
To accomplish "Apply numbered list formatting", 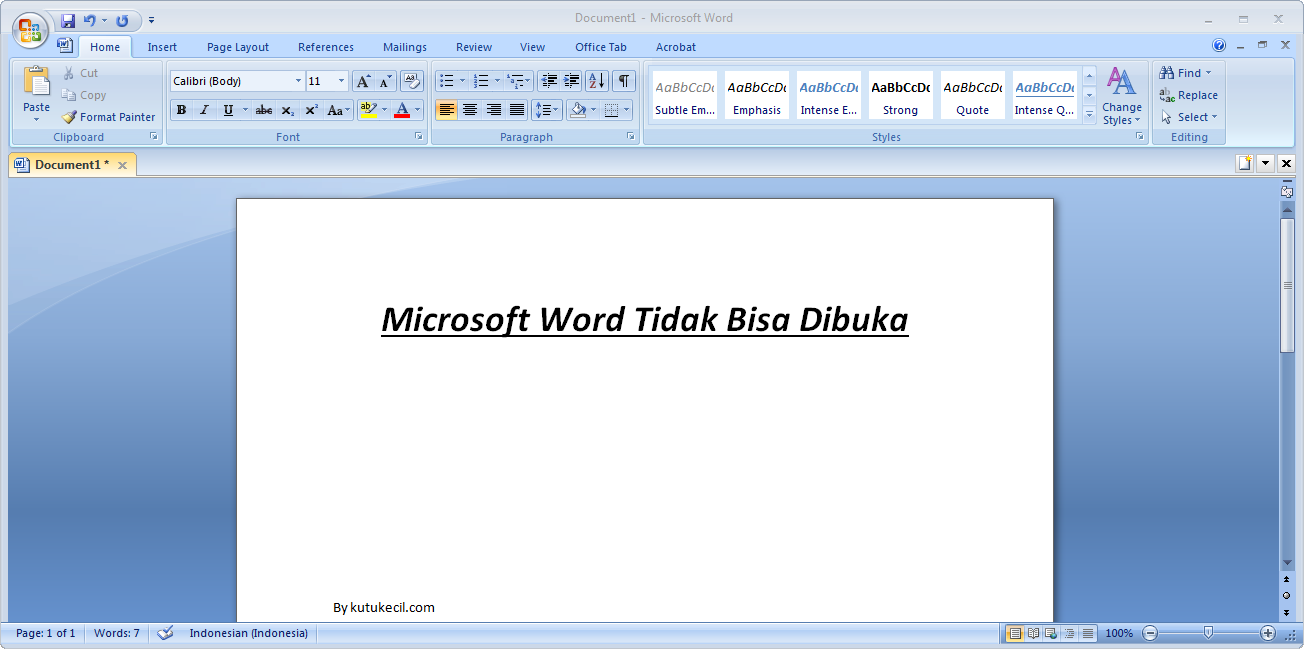I will [x=481, y=81].
